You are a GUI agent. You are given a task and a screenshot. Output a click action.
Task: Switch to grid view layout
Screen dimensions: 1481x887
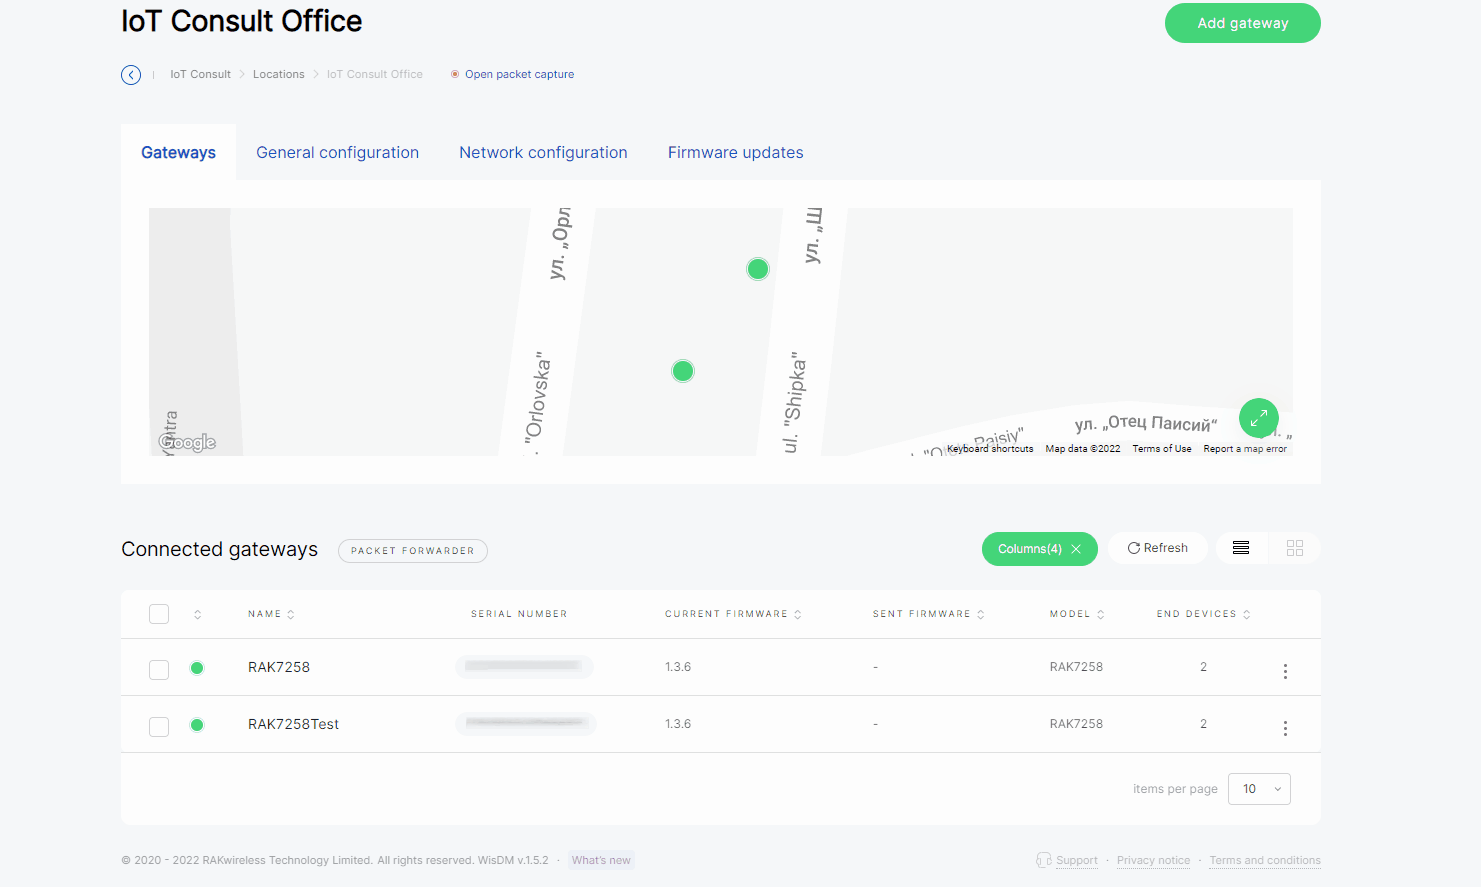[1295, 548]
